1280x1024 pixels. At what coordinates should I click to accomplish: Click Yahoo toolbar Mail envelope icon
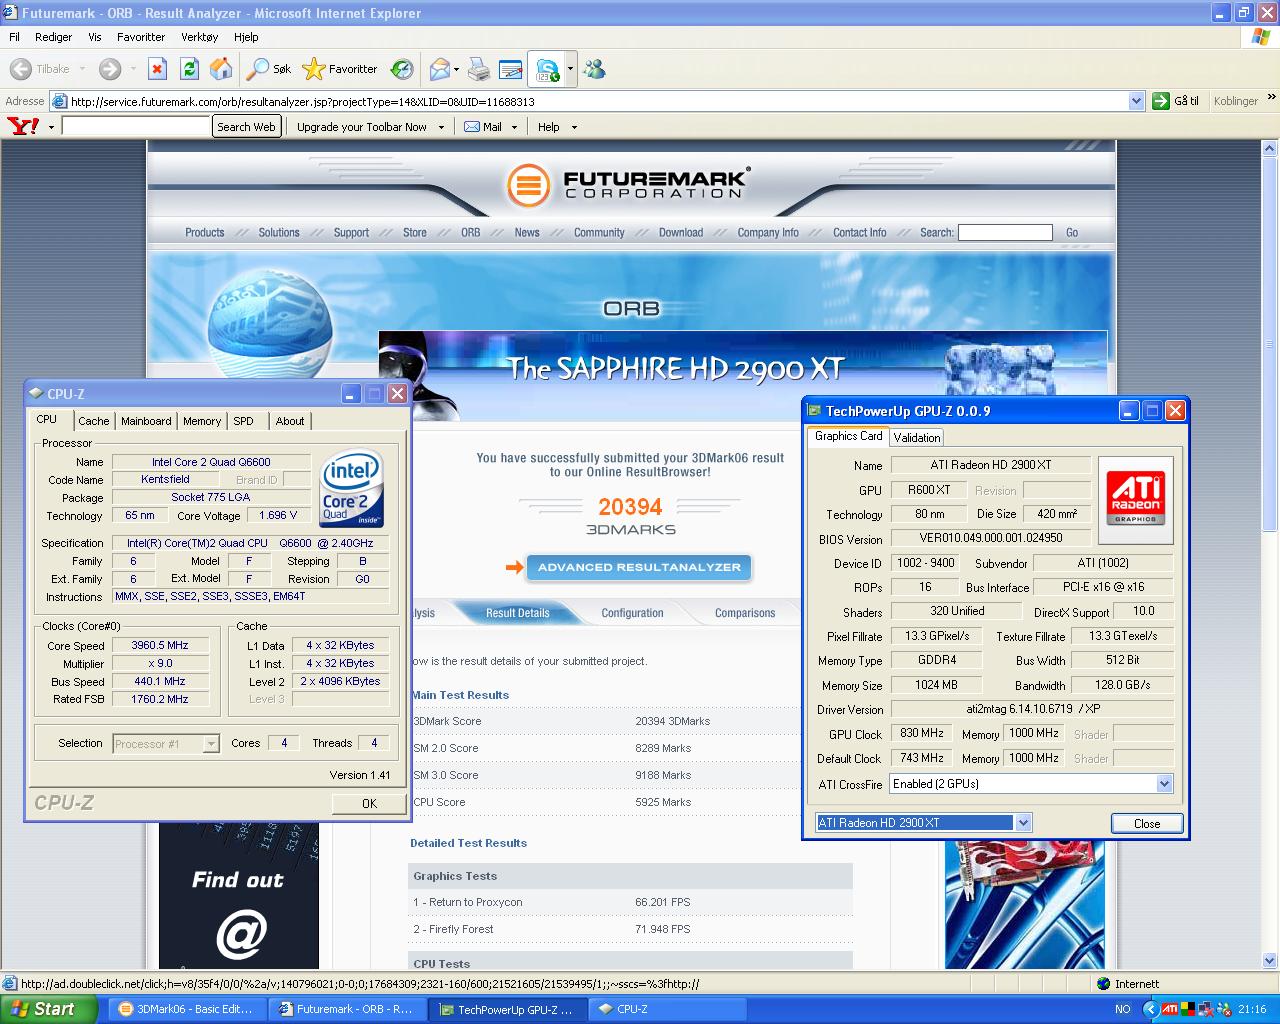(x=472, y=127)
